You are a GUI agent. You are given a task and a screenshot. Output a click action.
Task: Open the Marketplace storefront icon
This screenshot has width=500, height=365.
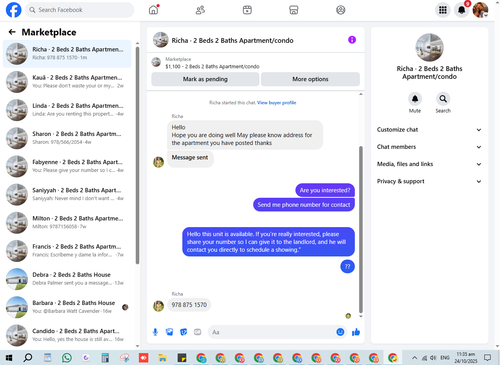pos(294,10)
